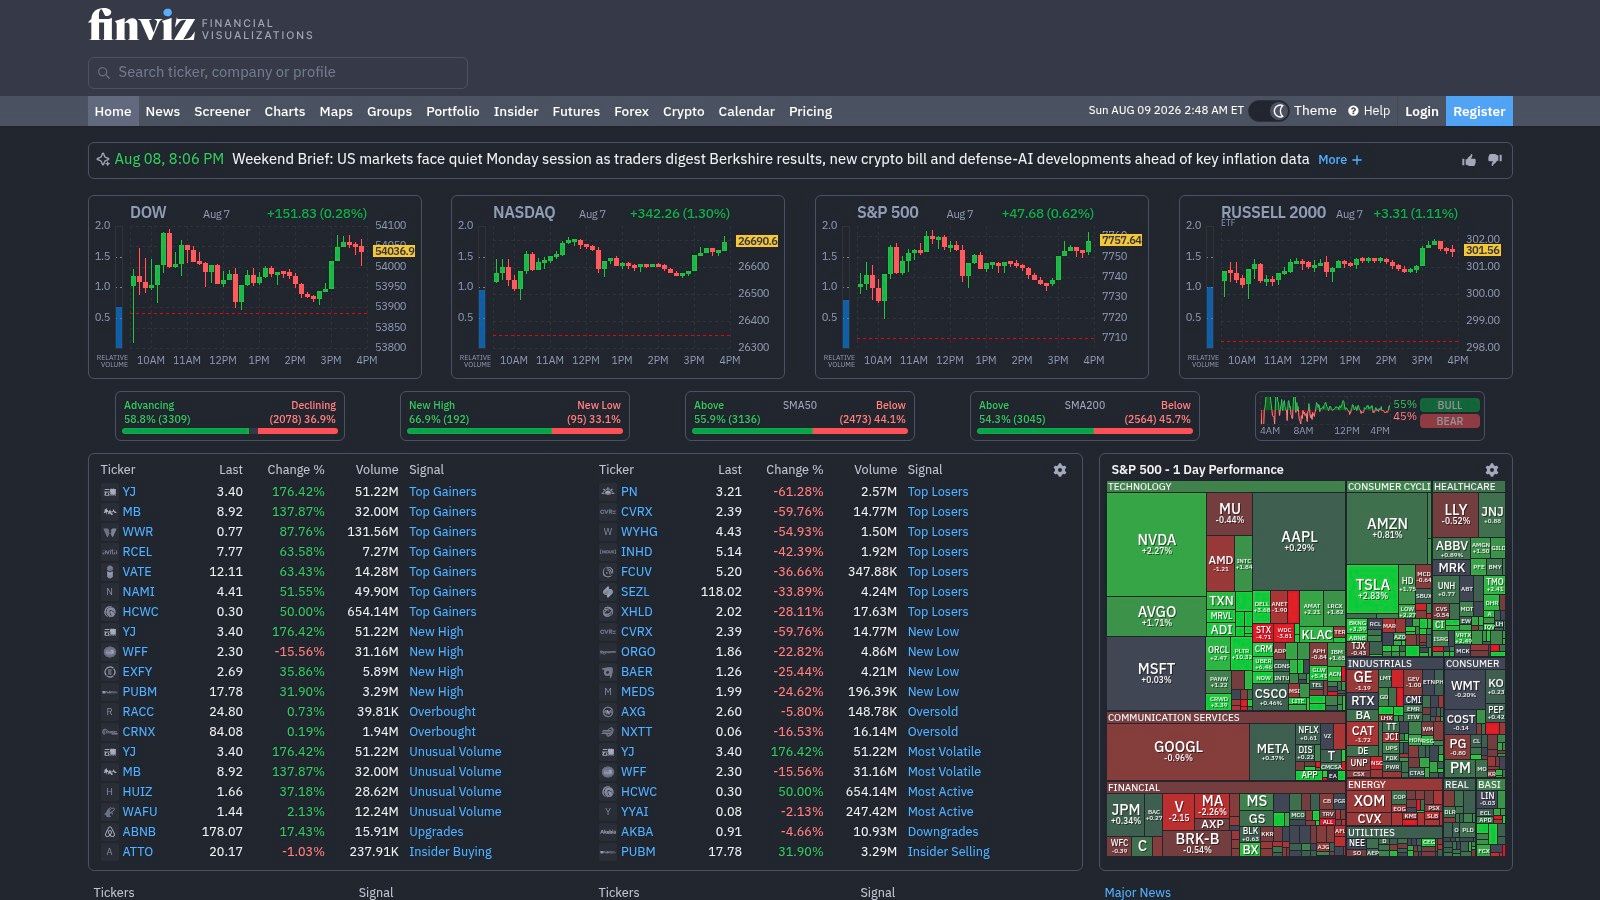Click the Help question mark icon
The width and height of the screenshot is (1600, 900).
(x=1353, y=111)
